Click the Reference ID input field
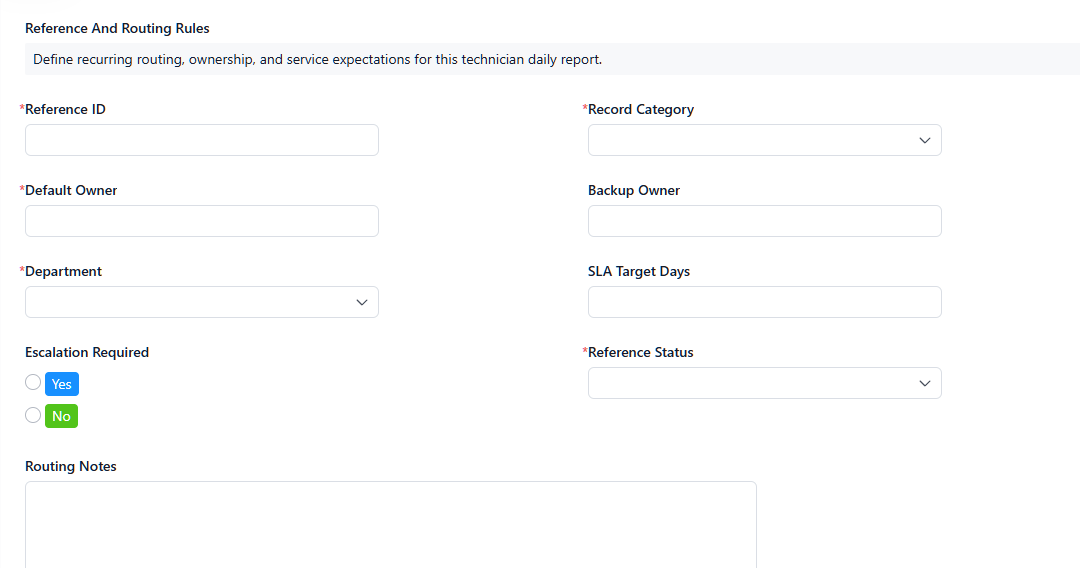This screenshot has width=1080, height=568. click(202, 140)
